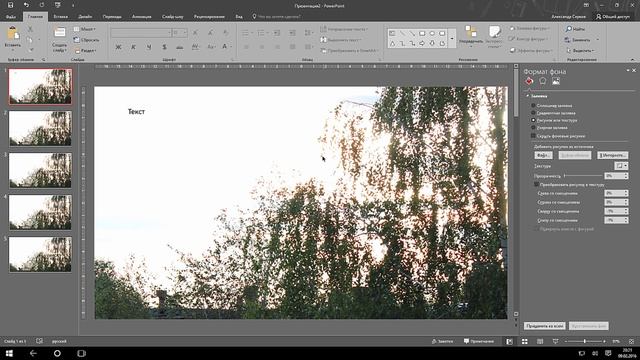
Task: Click the Примечания button in status bar
Action: (x=479, y=341)
